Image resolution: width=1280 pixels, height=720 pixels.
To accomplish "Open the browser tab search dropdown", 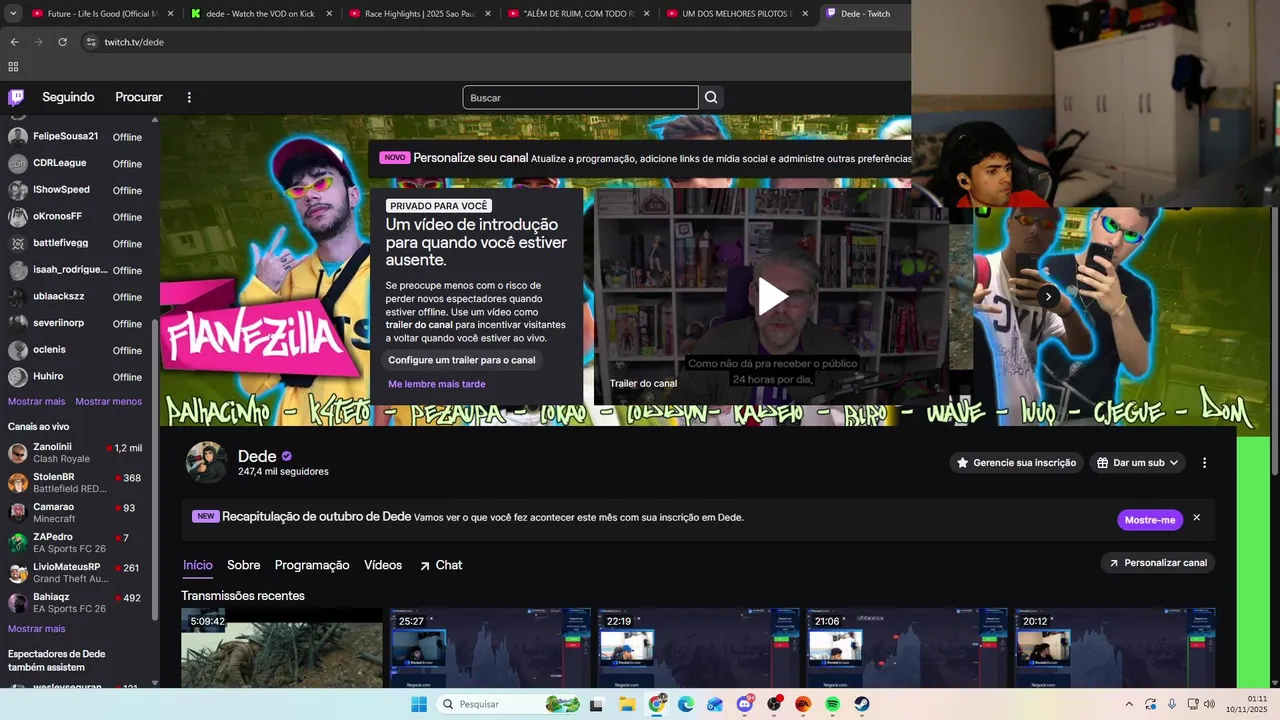I will pos(13,14).
